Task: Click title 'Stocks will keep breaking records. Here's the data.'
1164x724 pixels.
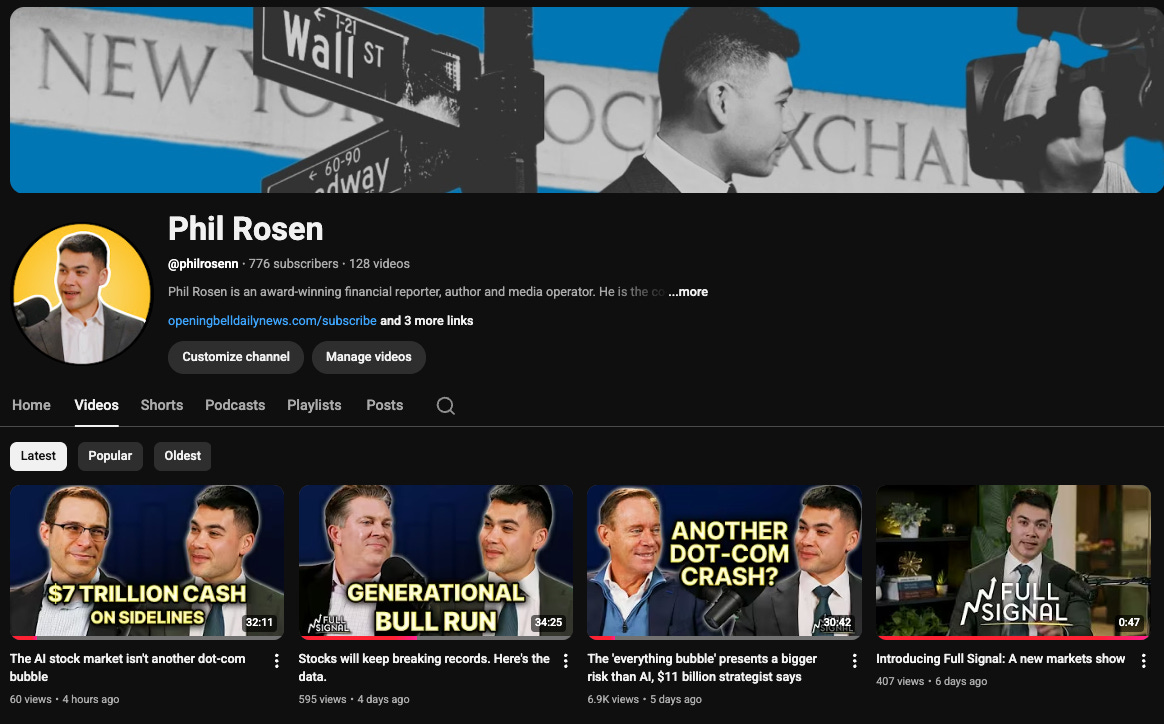Action: 424,668
